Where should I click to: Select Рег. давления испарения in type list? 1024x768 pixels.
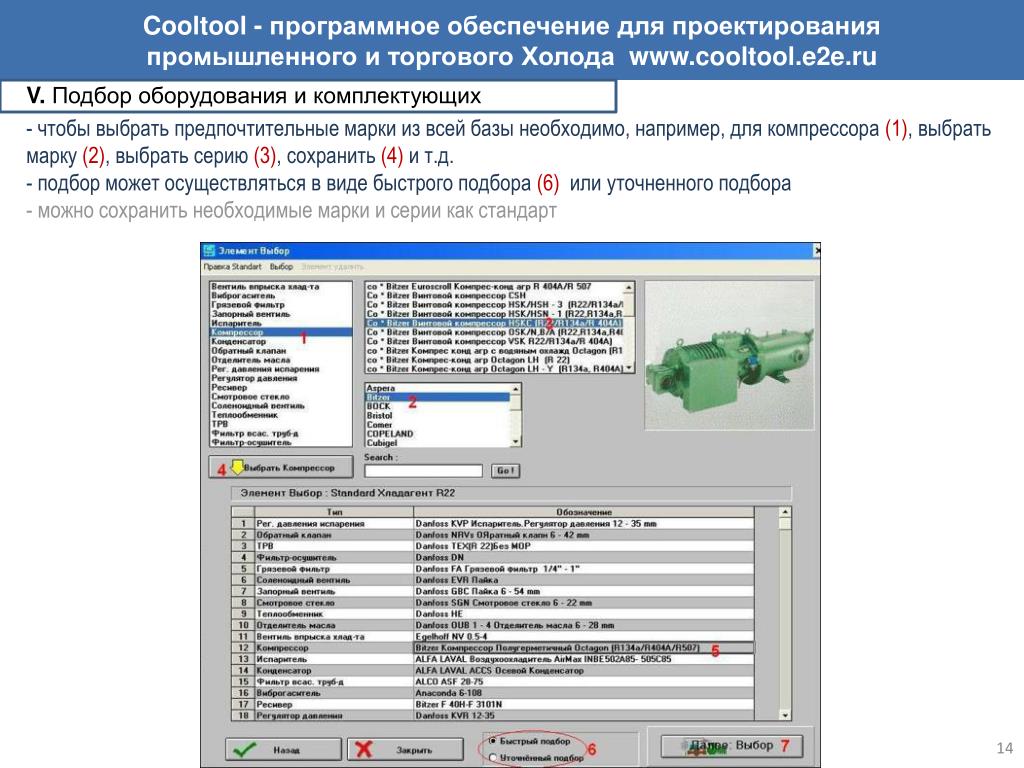coord(281,369)
